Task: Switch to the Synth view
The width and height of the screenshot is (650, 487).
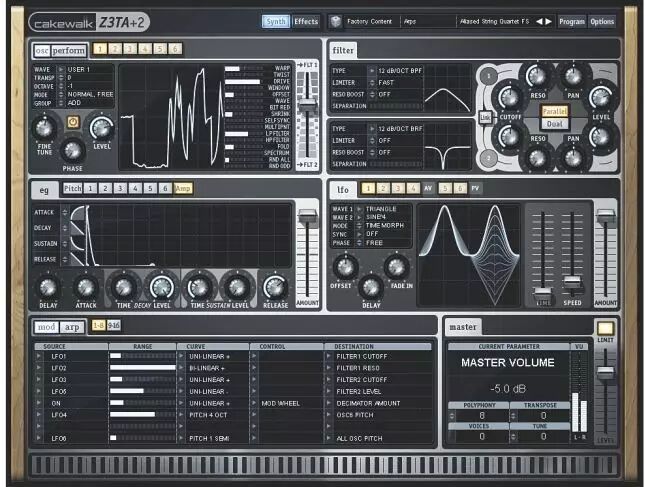Action: 276,22
